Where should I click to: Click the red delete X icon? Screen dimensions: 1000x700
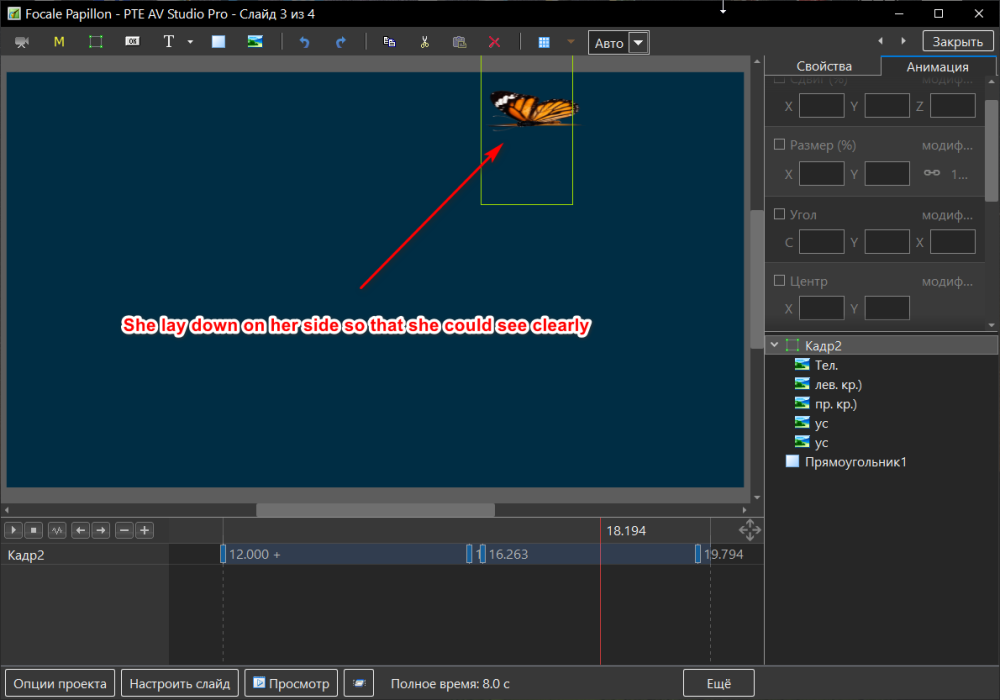(x=494, y=42)
